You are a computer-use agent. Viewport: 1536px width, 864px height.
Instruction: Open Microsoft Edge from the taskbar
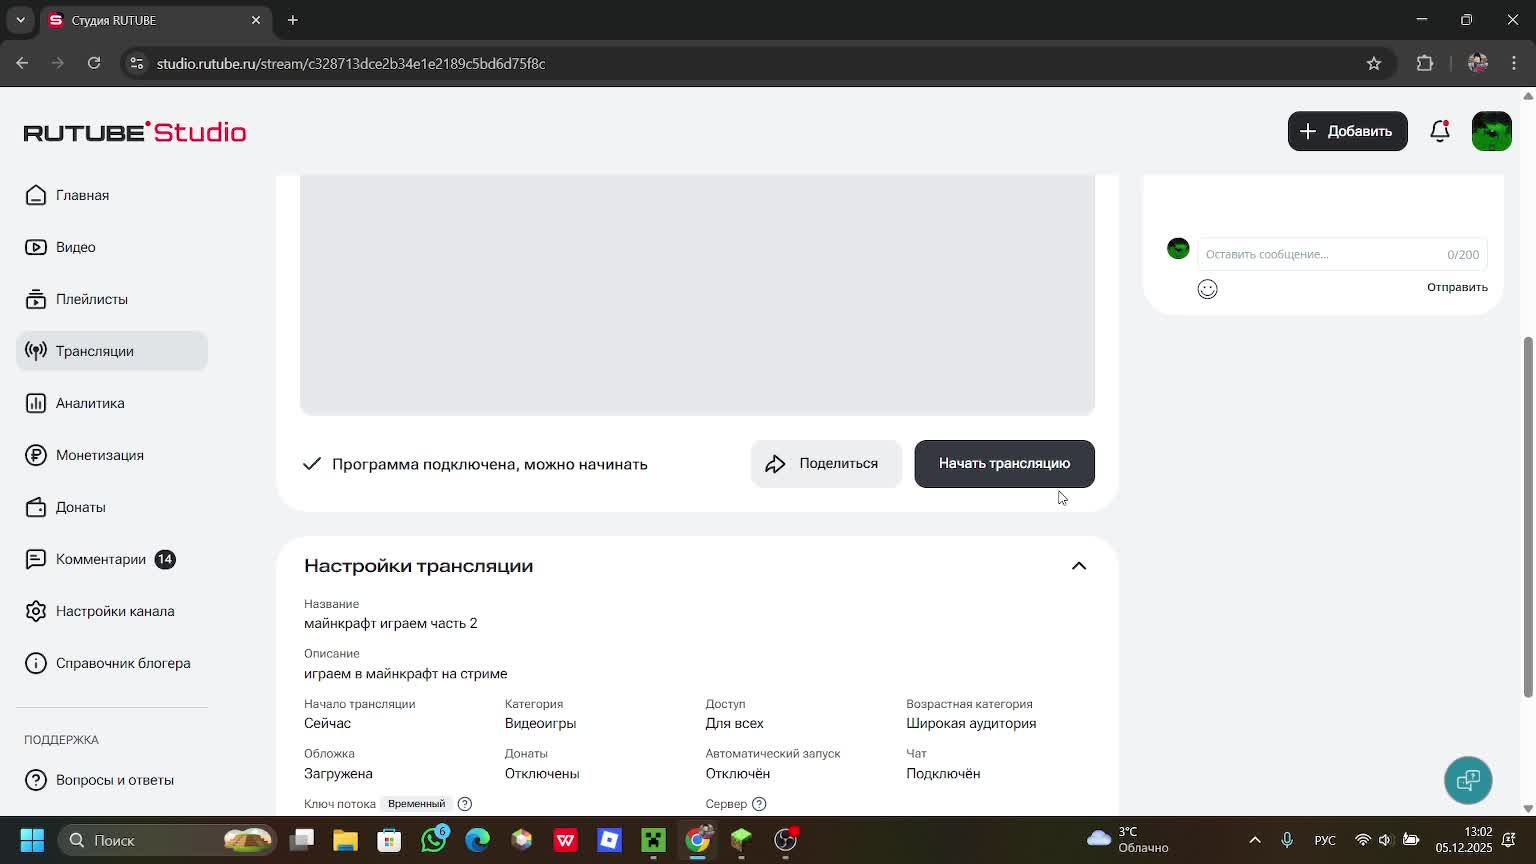[x=478, y=840]
